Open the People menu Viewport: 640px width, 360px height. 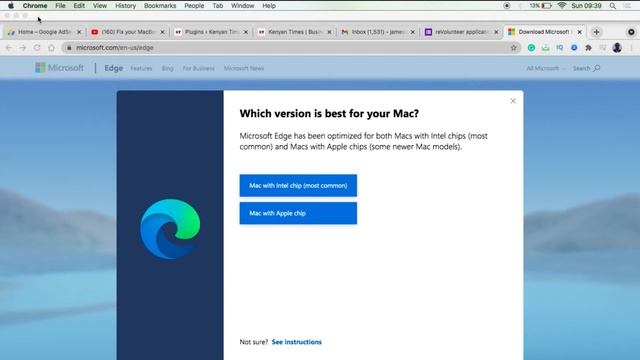194,6
